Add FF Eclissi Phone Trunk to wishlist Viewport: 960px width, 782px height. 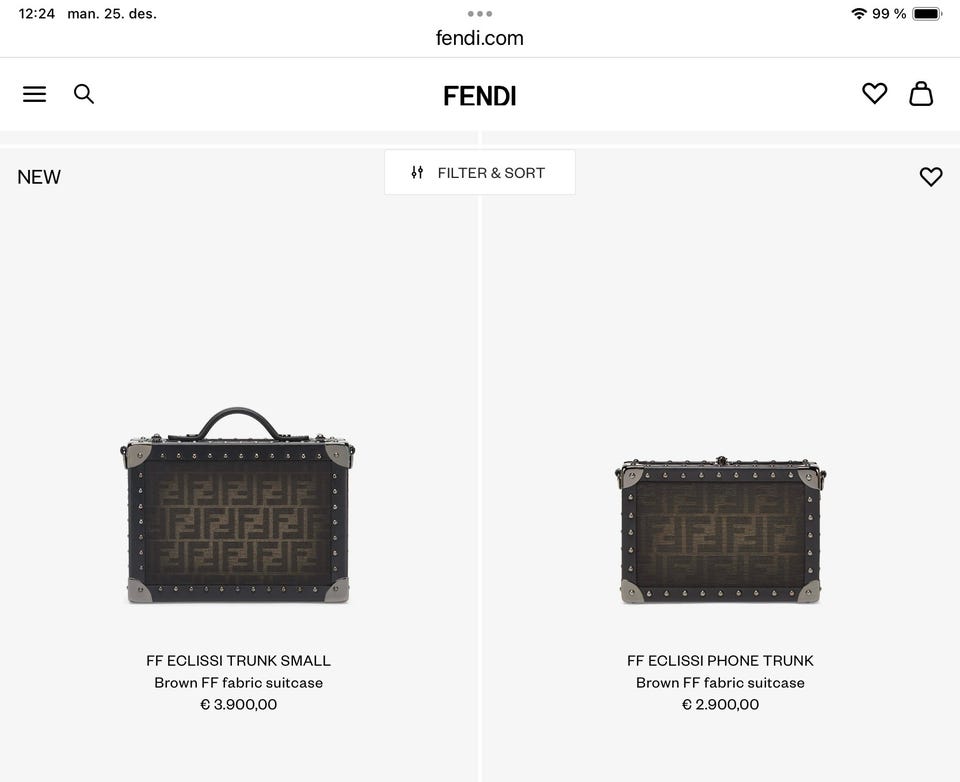(x=931, y=177)
